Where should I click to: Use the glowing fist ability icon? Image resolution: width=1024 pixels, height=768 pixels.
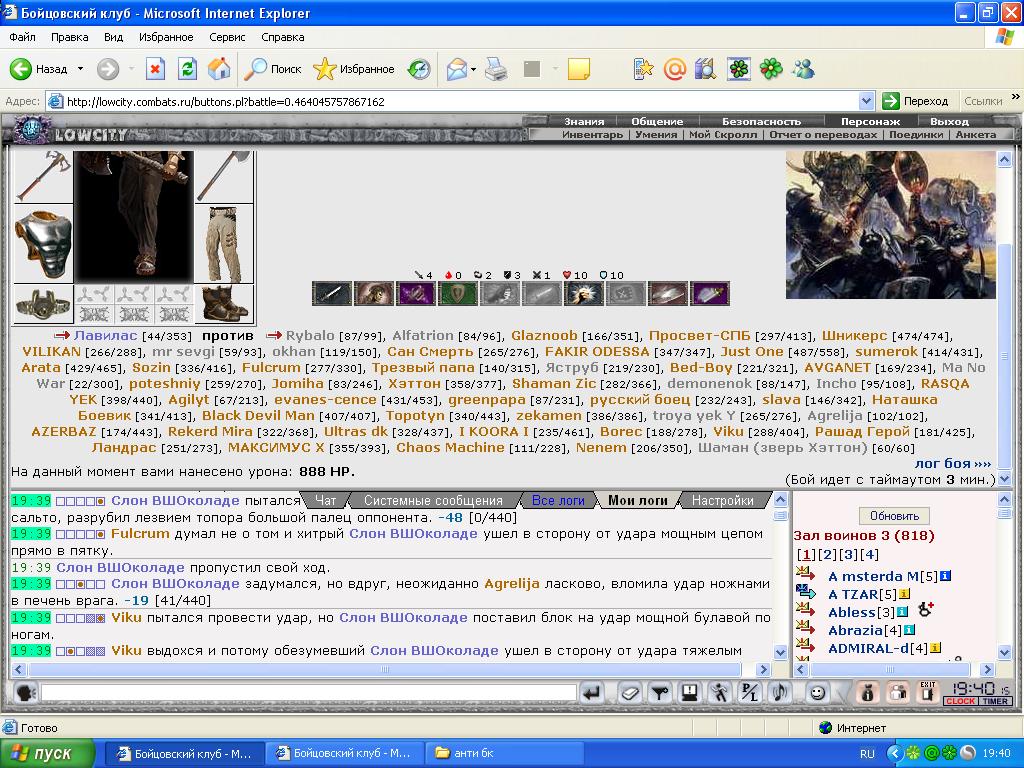[584, 294]
